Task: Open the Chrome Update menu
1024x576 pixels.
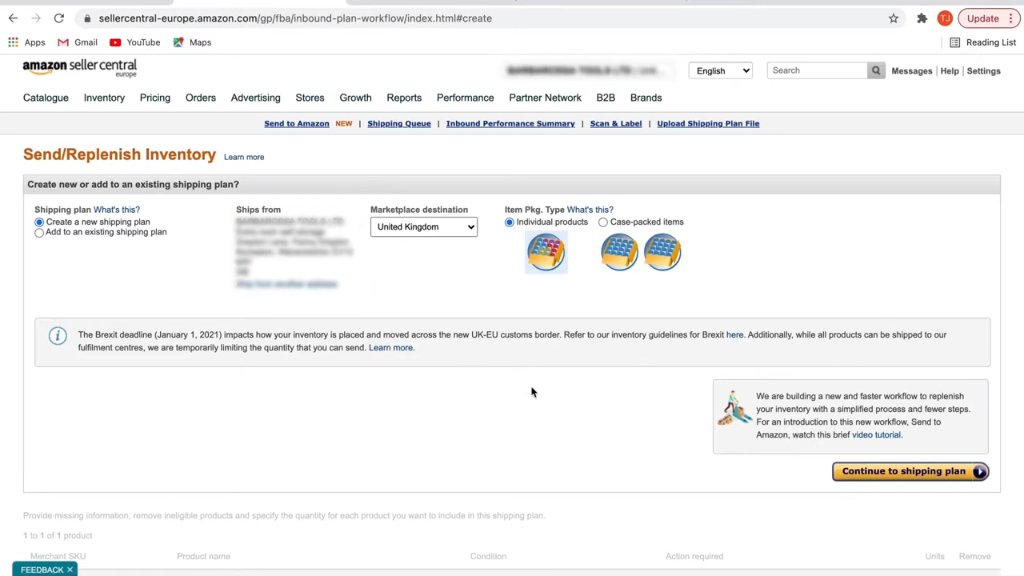Action: click(989, 18)
